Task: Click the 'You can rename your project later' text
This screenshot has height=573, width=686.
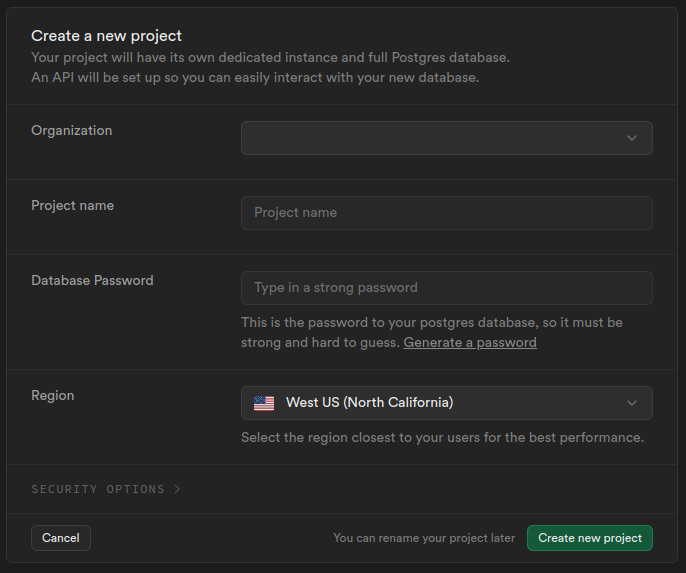Action: (424, 538)
